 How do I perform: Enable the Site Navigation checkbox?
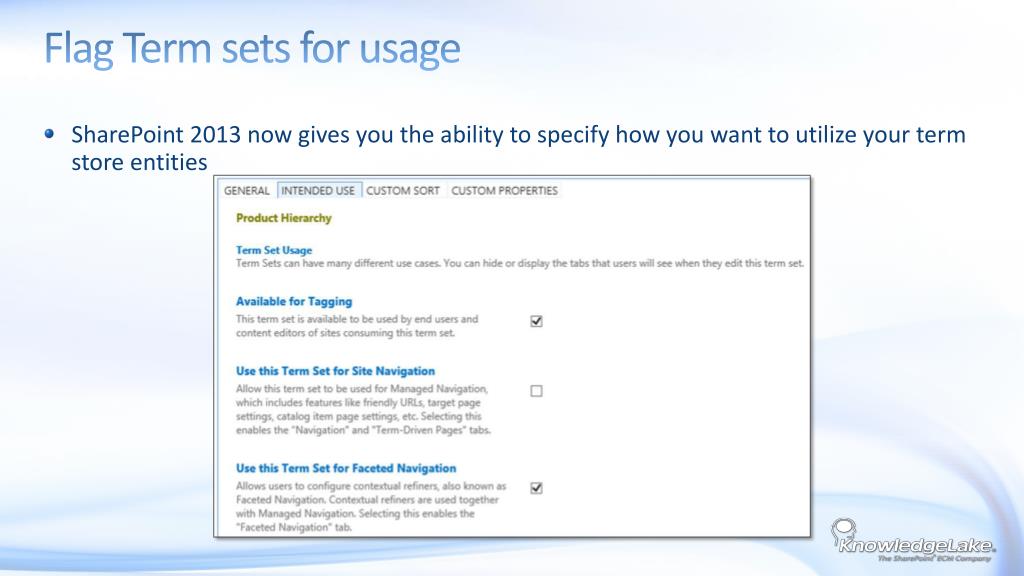pyautogui.click(x=536, y=391)
